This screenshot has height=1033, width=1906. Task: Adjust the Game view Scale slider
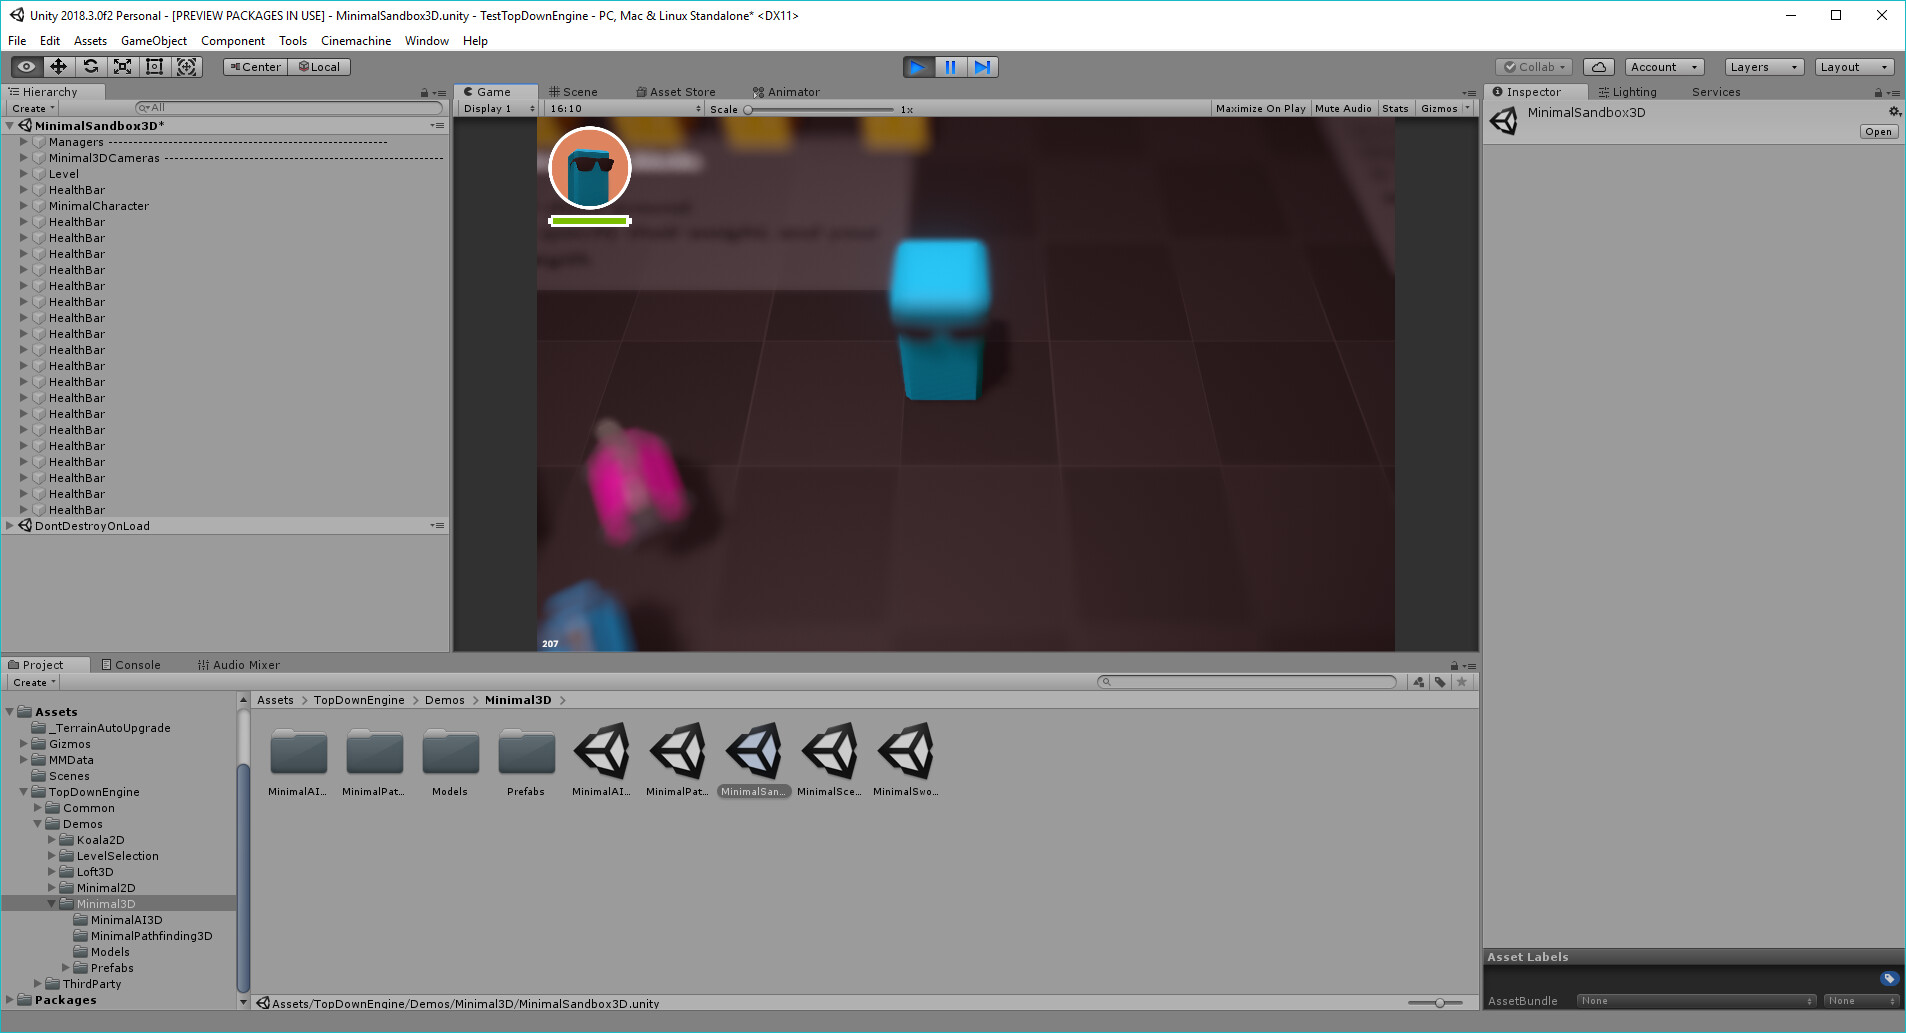[x=819, y=109]
